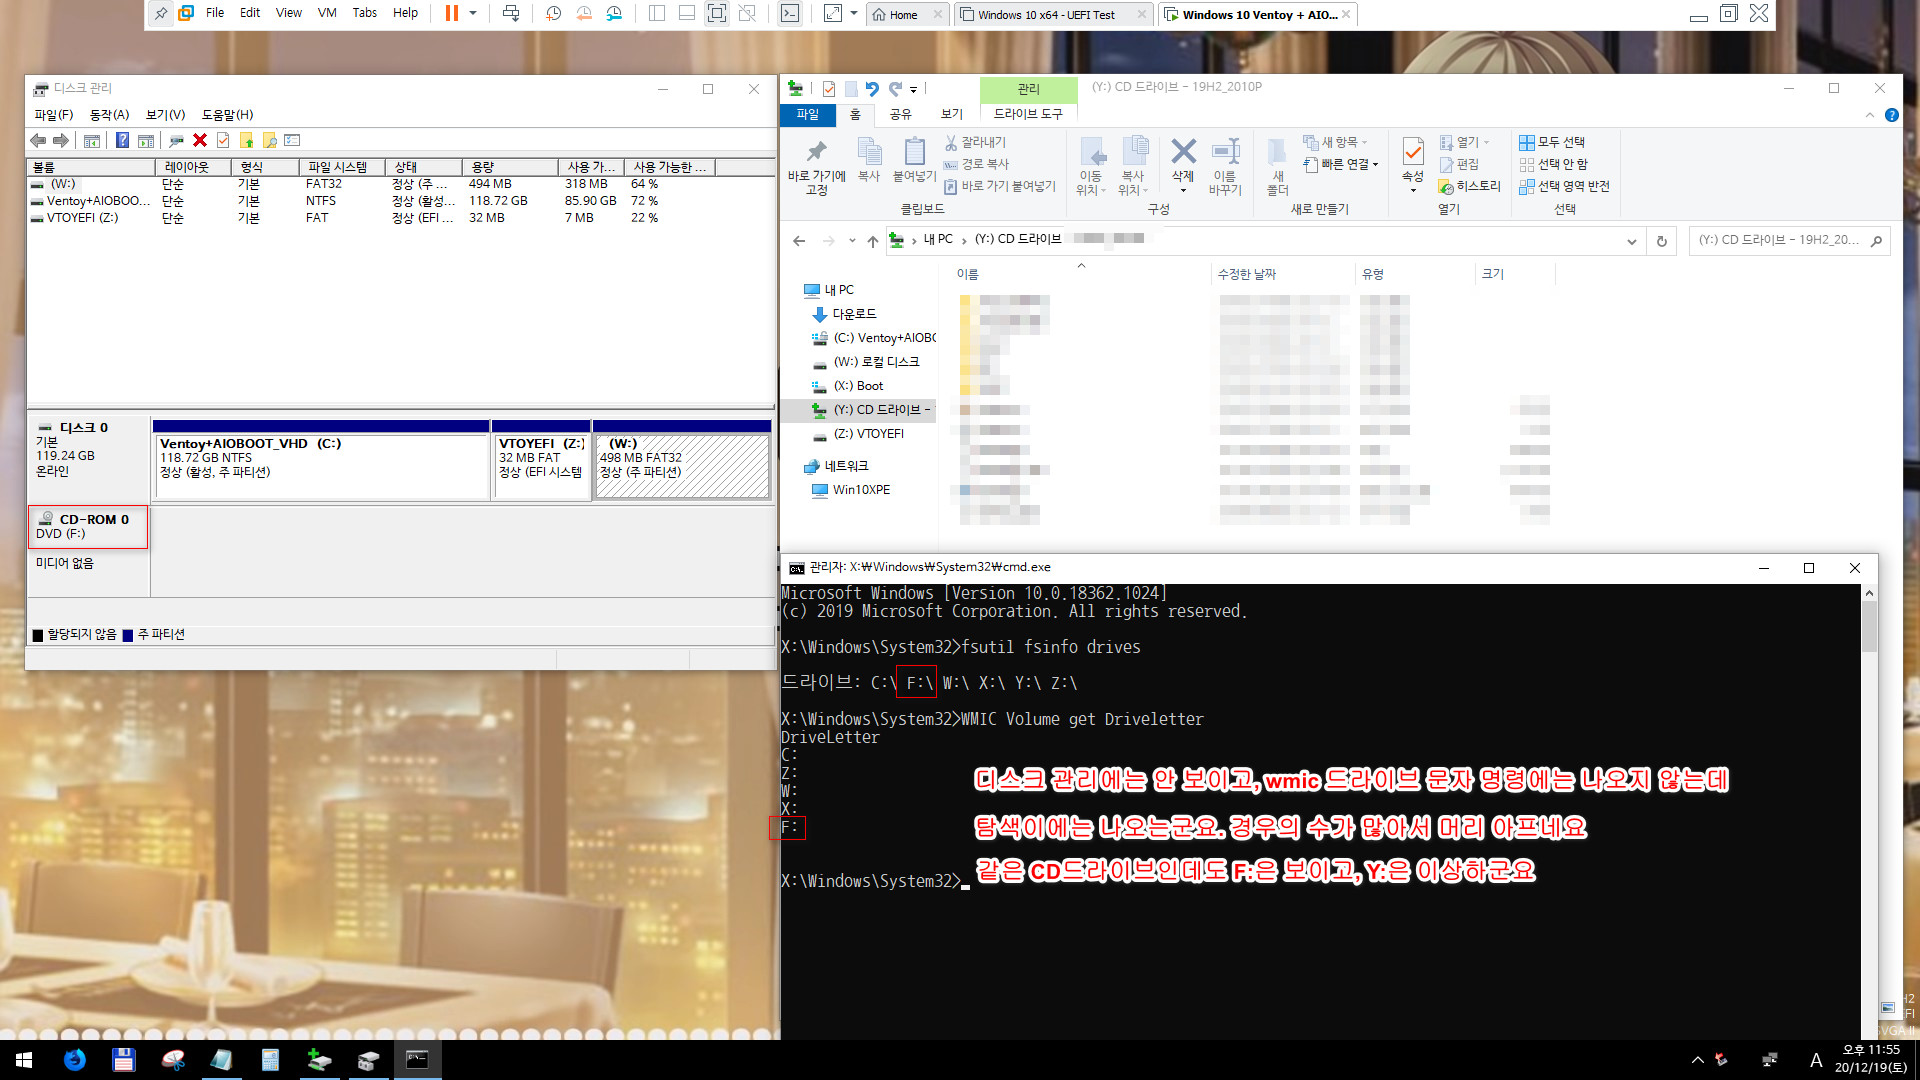The height and width of the screenshot is (1080, 1920).
Task: Revert VM to previous snapshot icon
Action: click(584, 14)
